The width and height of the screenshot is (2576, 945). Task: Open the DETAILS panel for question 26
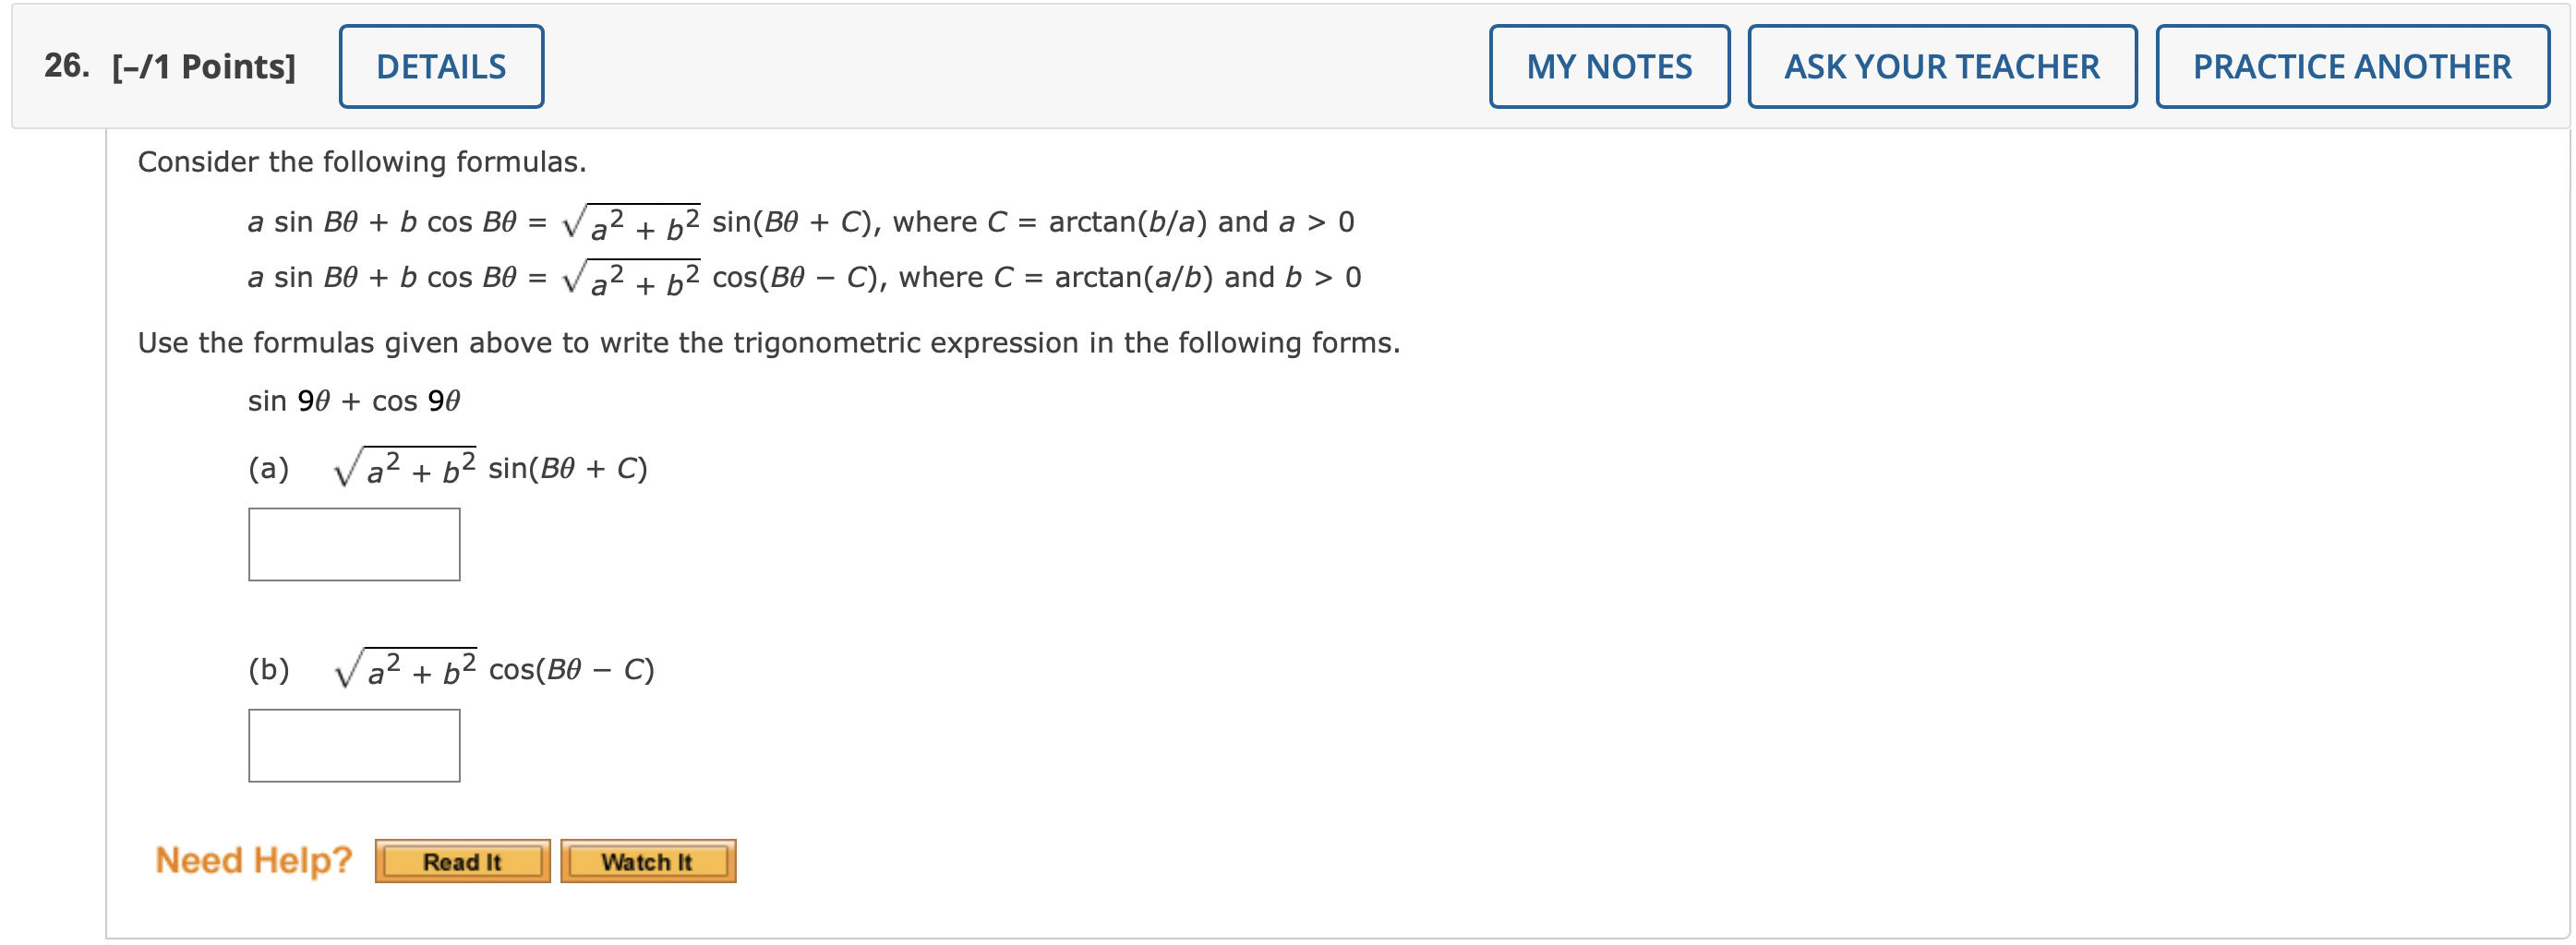pyautogui.click(x=441, y=65)
